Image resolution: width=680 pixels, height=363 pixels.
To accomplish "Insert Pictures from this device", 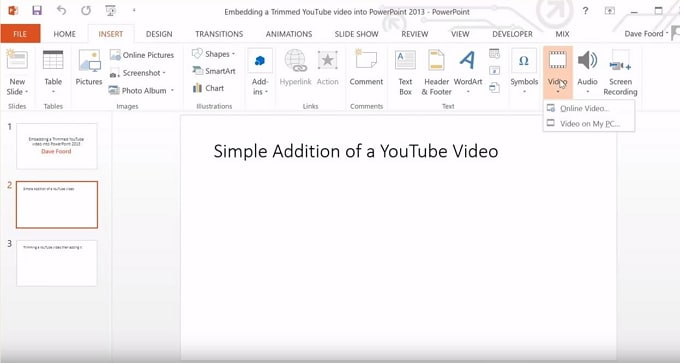I will (x=89, y=68).
